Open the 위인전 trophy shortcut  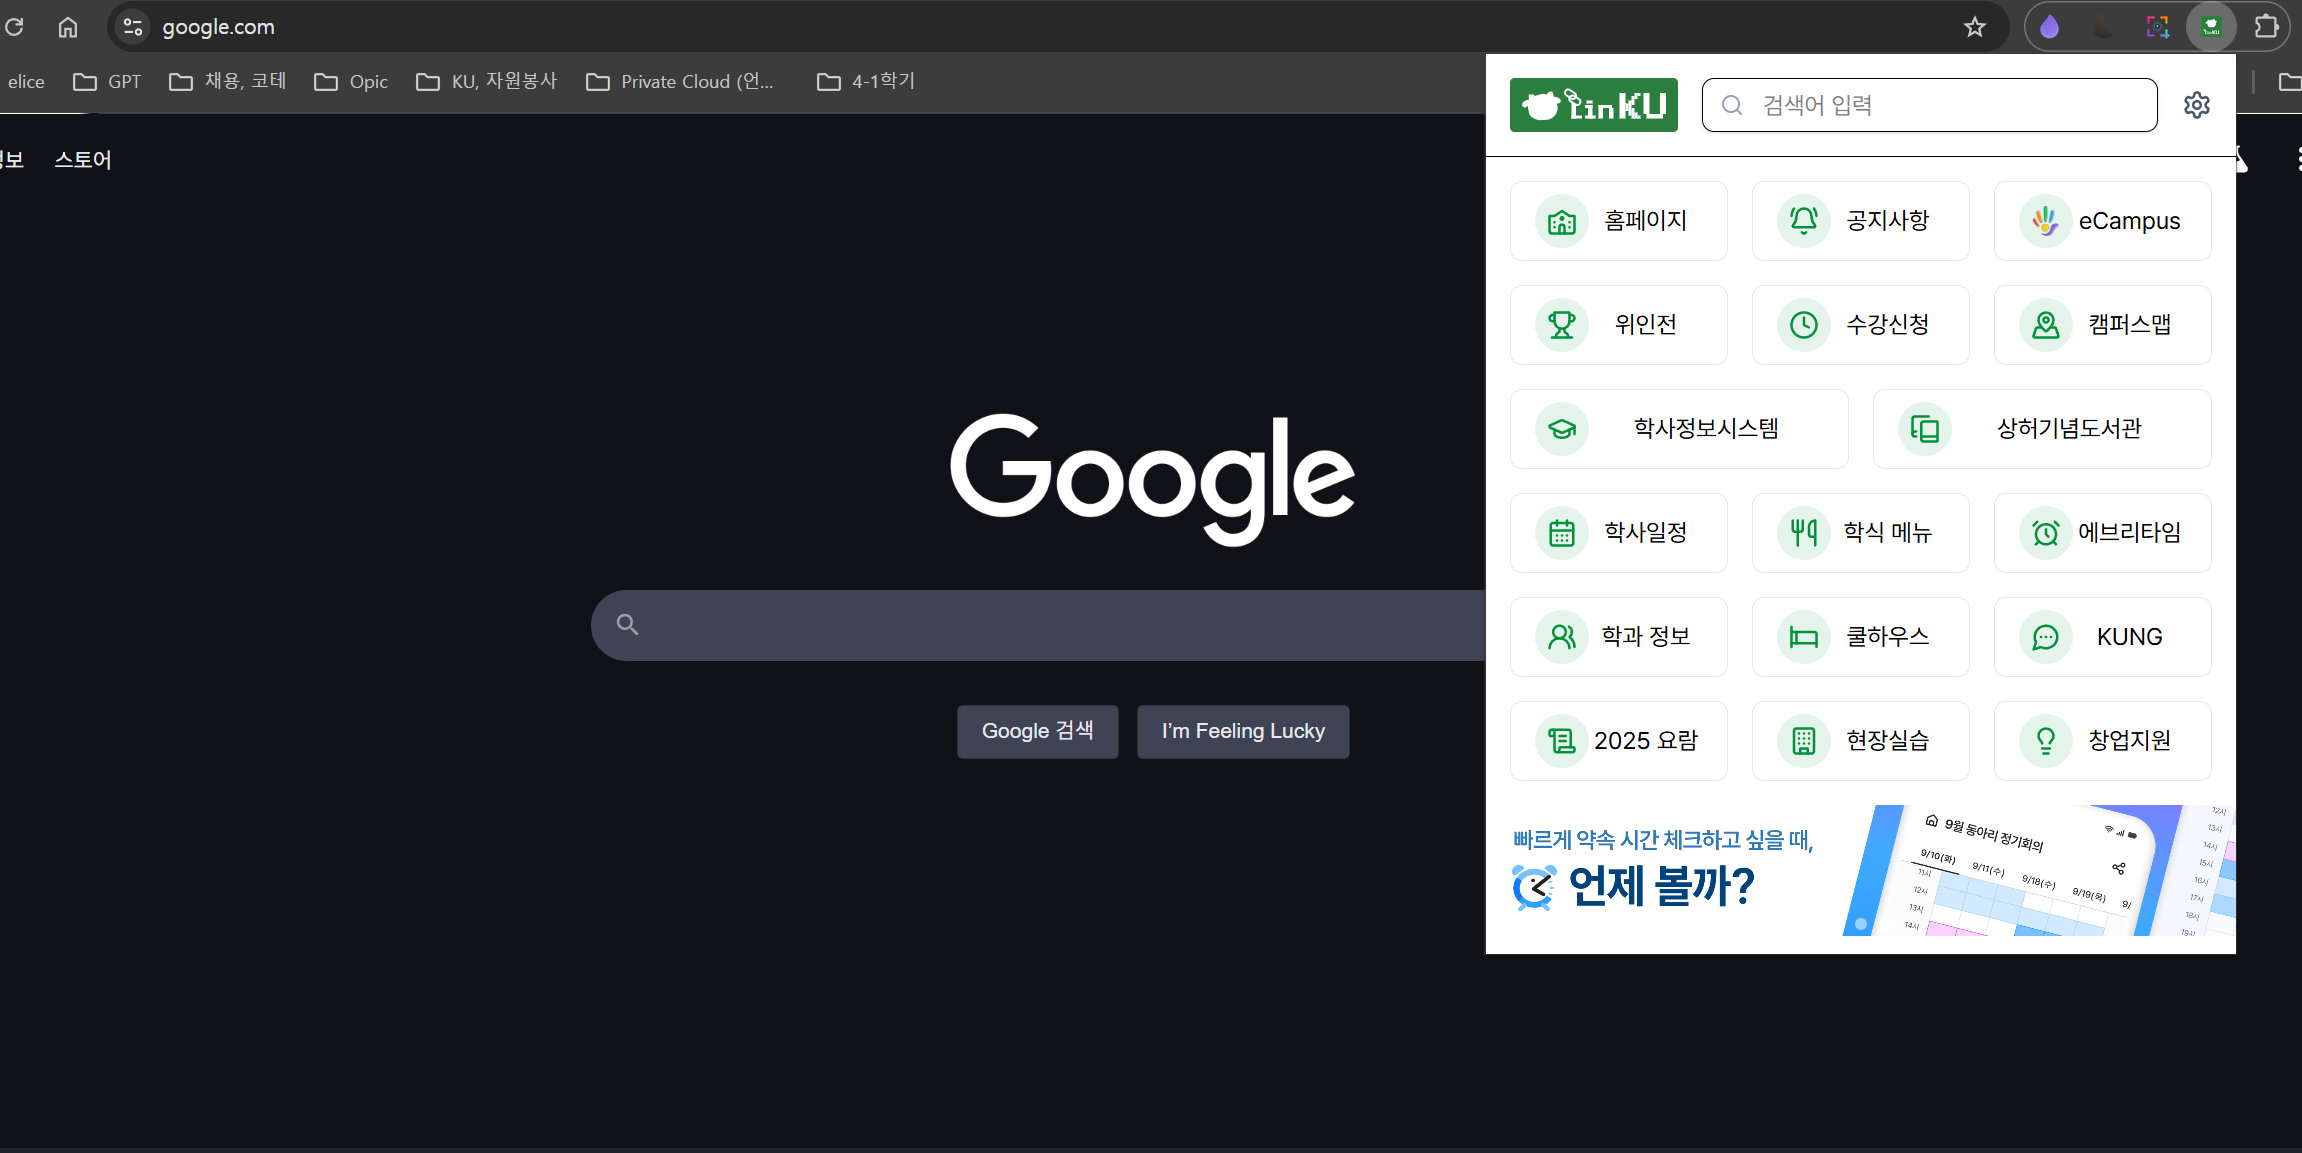pos(1618,325)
